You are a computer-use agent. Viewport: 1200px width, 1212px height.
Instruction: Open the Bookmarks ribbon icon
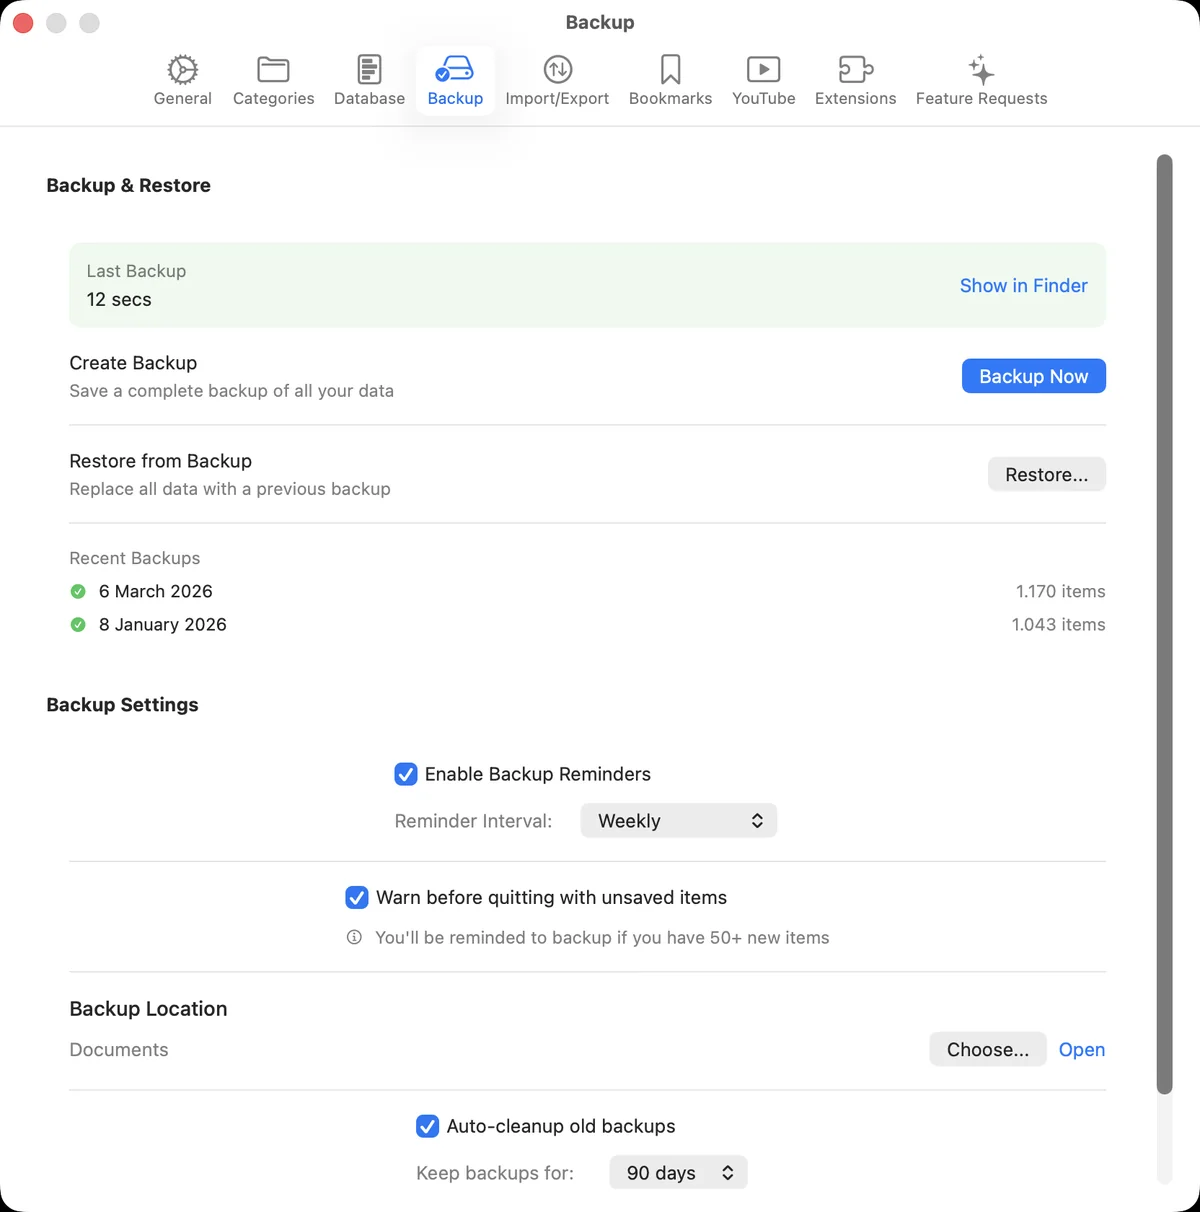tap(670, 70)
